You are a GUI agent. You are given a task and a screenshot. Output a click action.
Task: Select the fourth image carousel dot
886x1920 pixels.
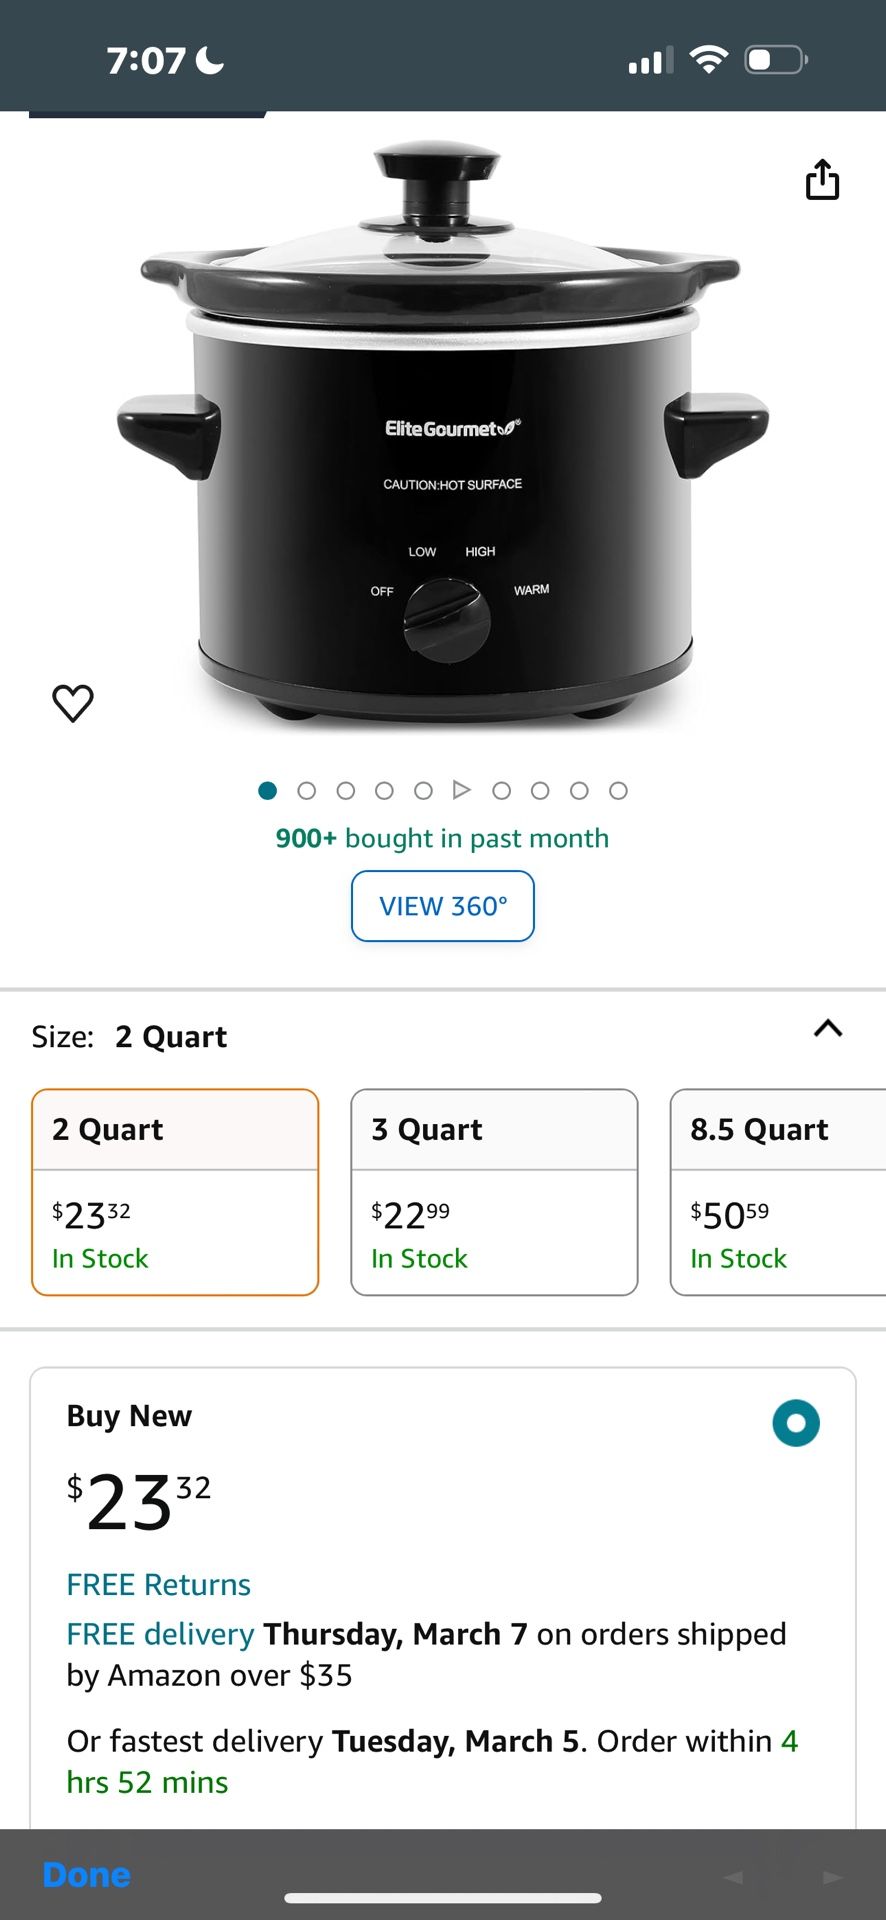[384, 791]
